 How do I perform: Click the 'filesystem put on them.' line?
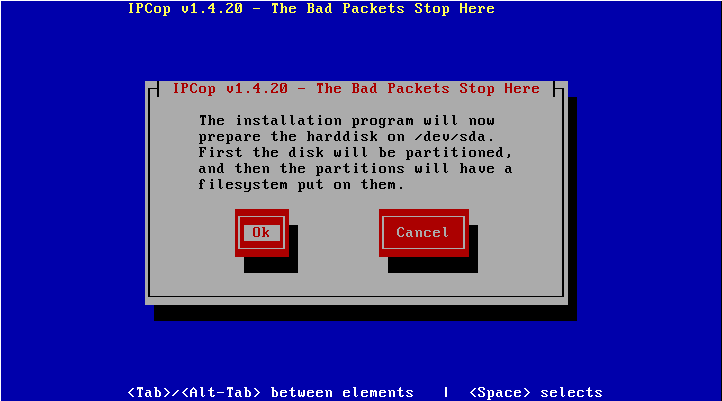coord(301,185)
